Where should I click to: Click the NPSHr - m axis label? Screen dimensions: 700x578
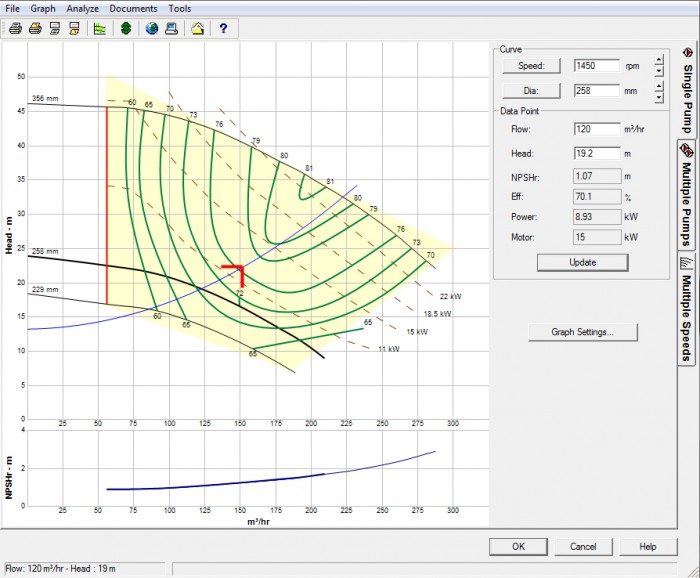[x=9, y=478]
